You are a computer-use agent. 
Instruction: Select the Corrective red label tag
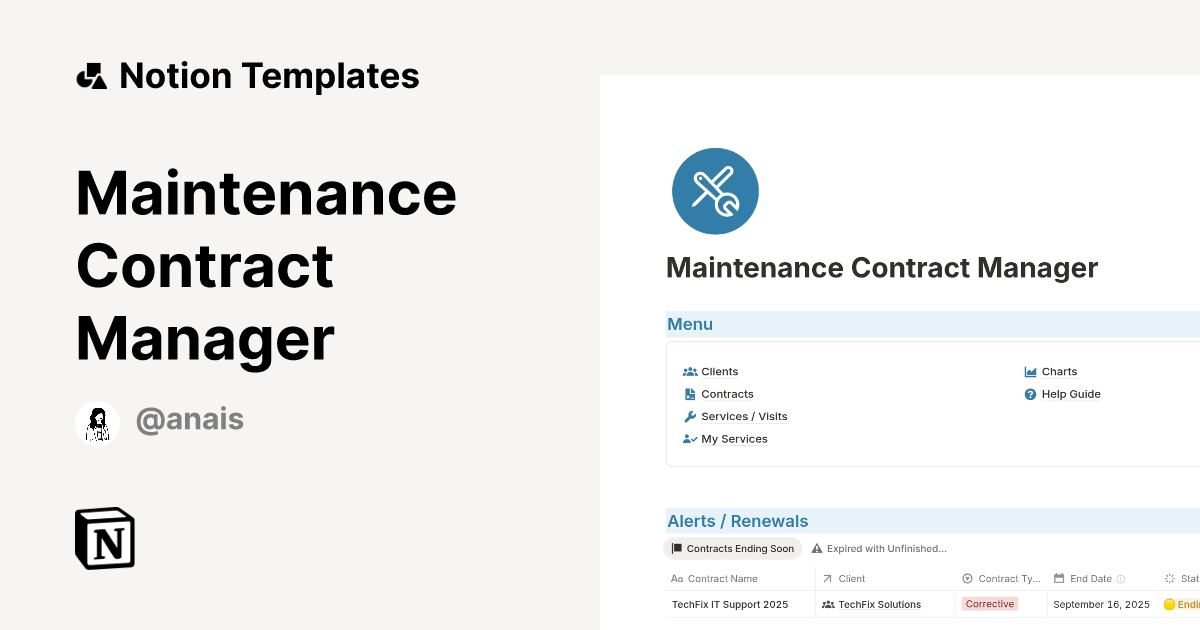pos(989,604)
